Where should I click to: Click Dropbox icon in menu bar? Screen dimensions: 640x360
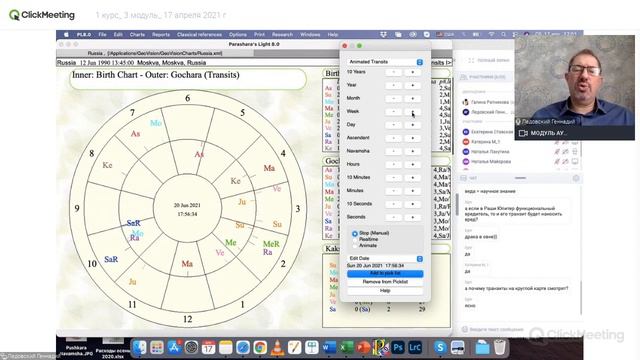[x=383, y=35]
